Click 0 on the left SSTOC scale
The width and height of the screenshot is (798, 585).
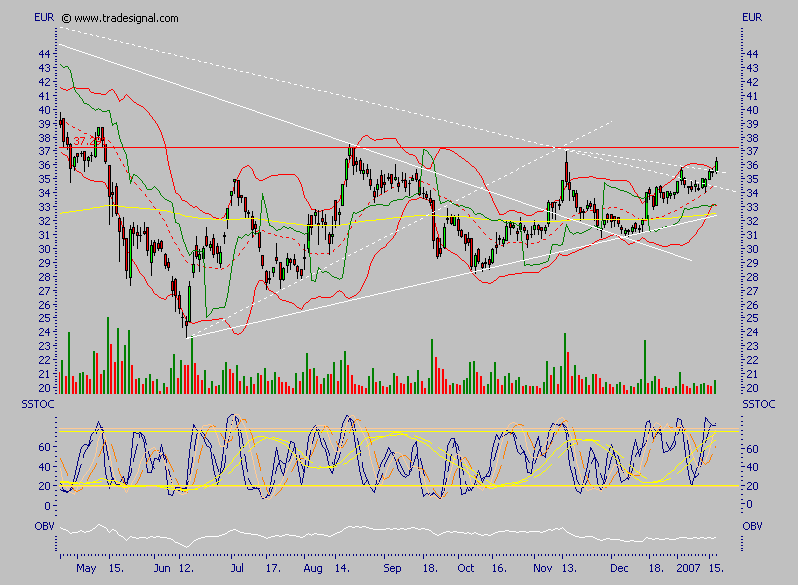47,507
